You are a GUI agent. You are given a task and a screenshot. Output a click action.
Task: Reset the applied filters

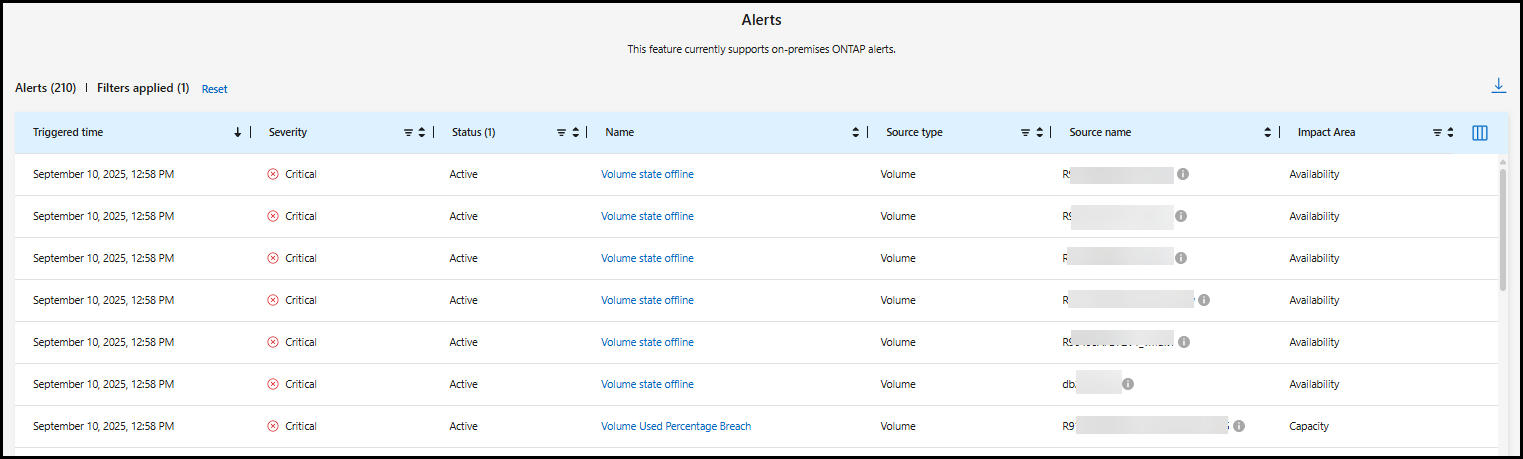(214, 89)
